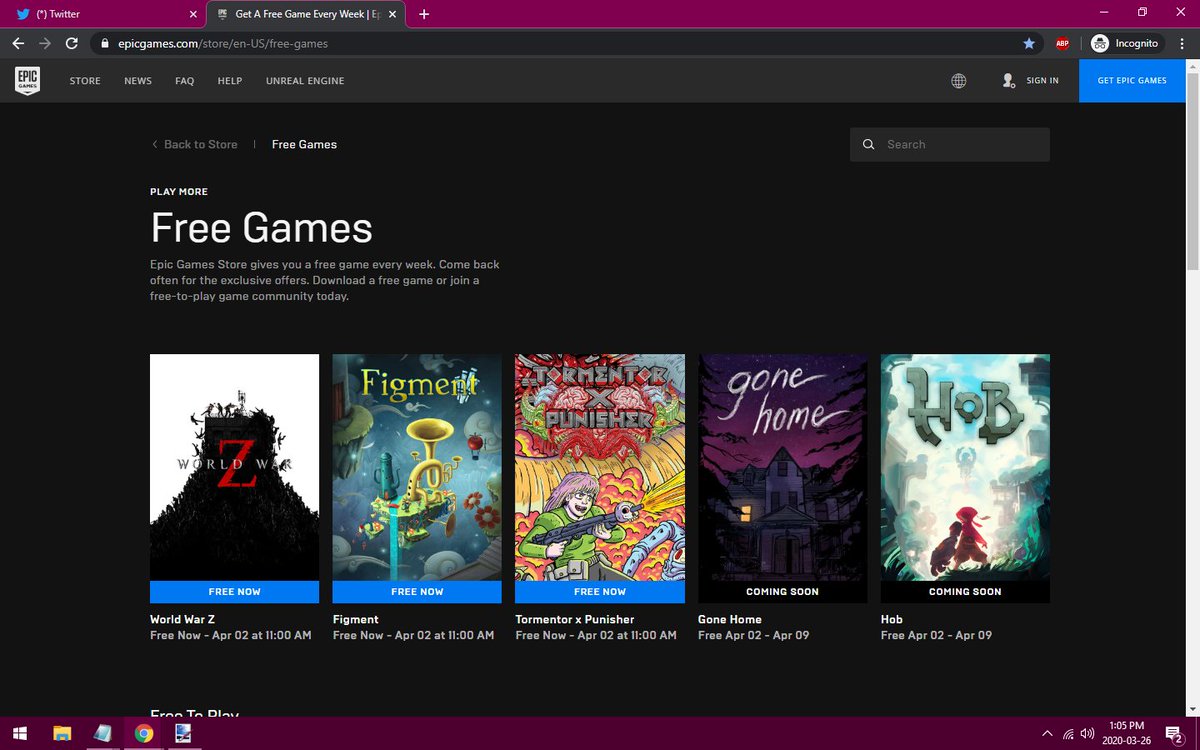The image size is (1200, 750).
Task: Click the network tray icon
Action: click(1067, 733)
